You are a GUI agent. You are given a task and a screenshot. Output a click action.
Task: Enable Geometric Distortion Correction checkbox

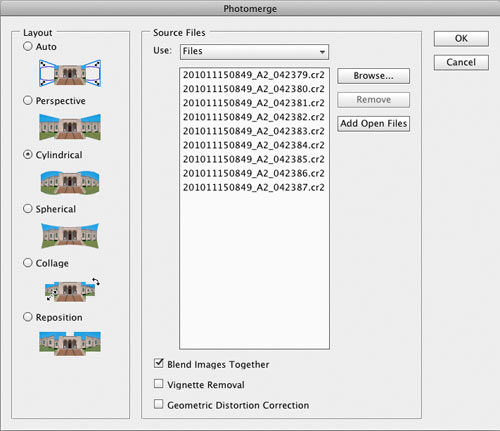[x=159, y=404]
